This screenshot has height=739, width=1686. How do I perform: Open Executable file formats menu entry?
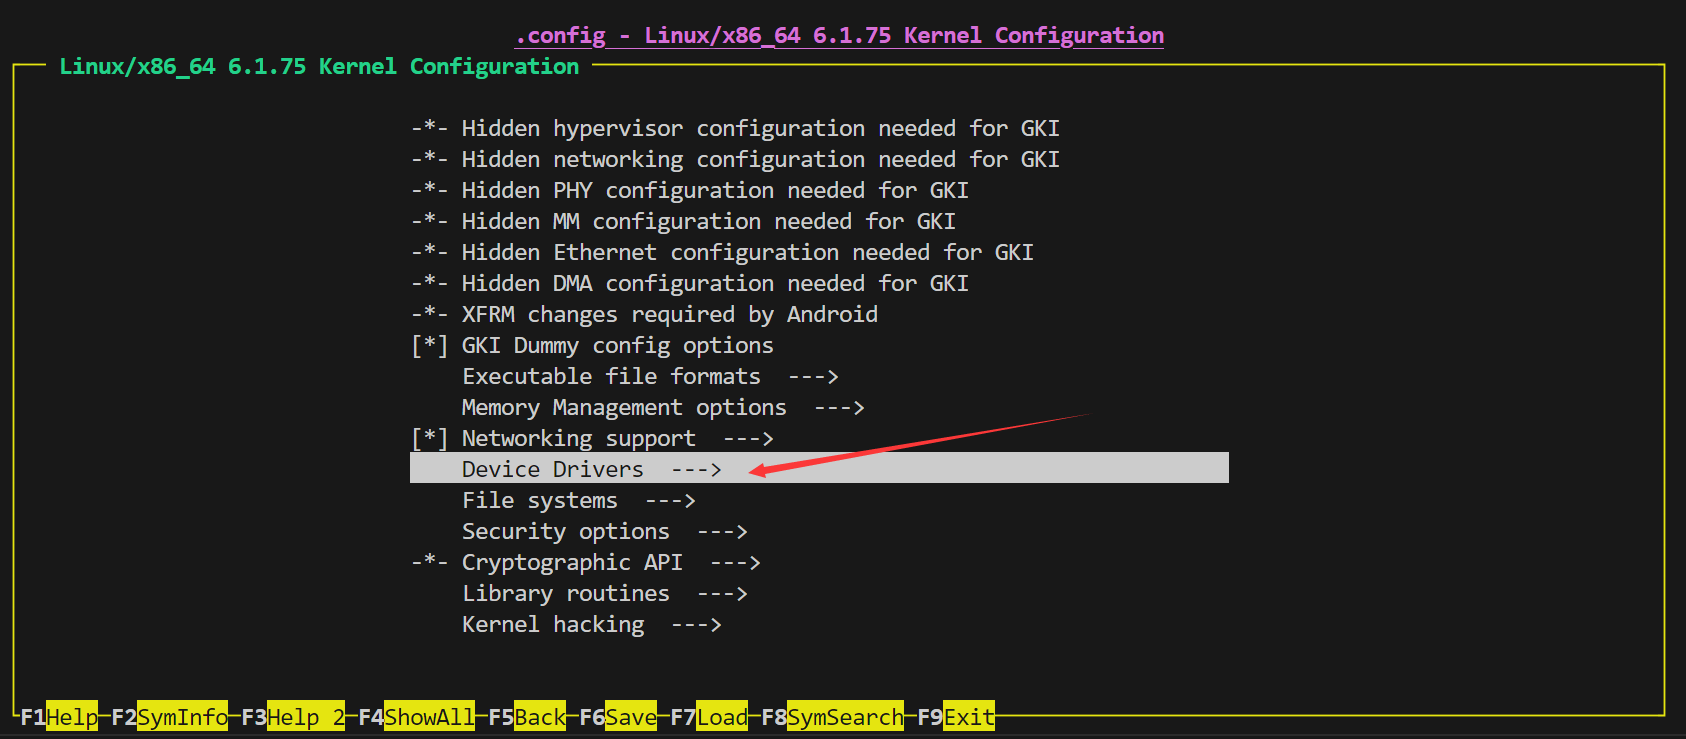tap(610, 377)
